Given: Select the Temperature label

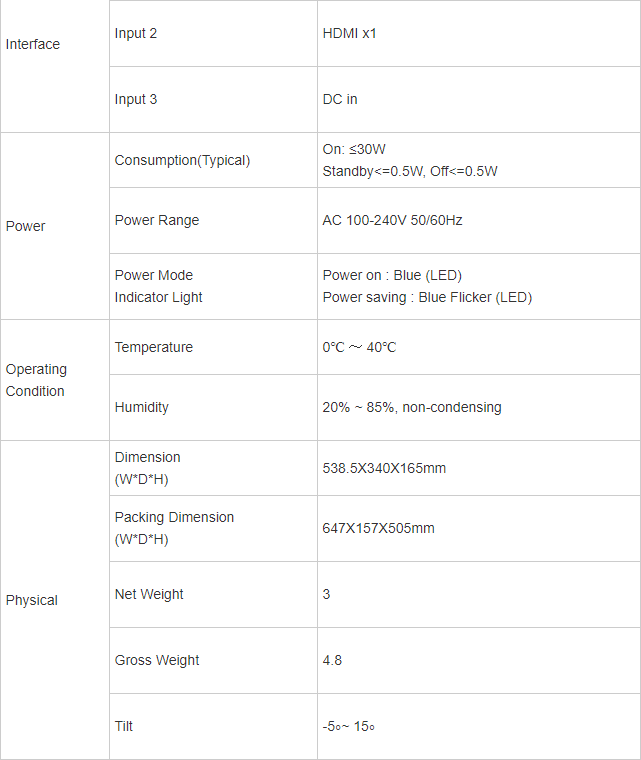Looking at the screenshot, I should coord(154,347).
